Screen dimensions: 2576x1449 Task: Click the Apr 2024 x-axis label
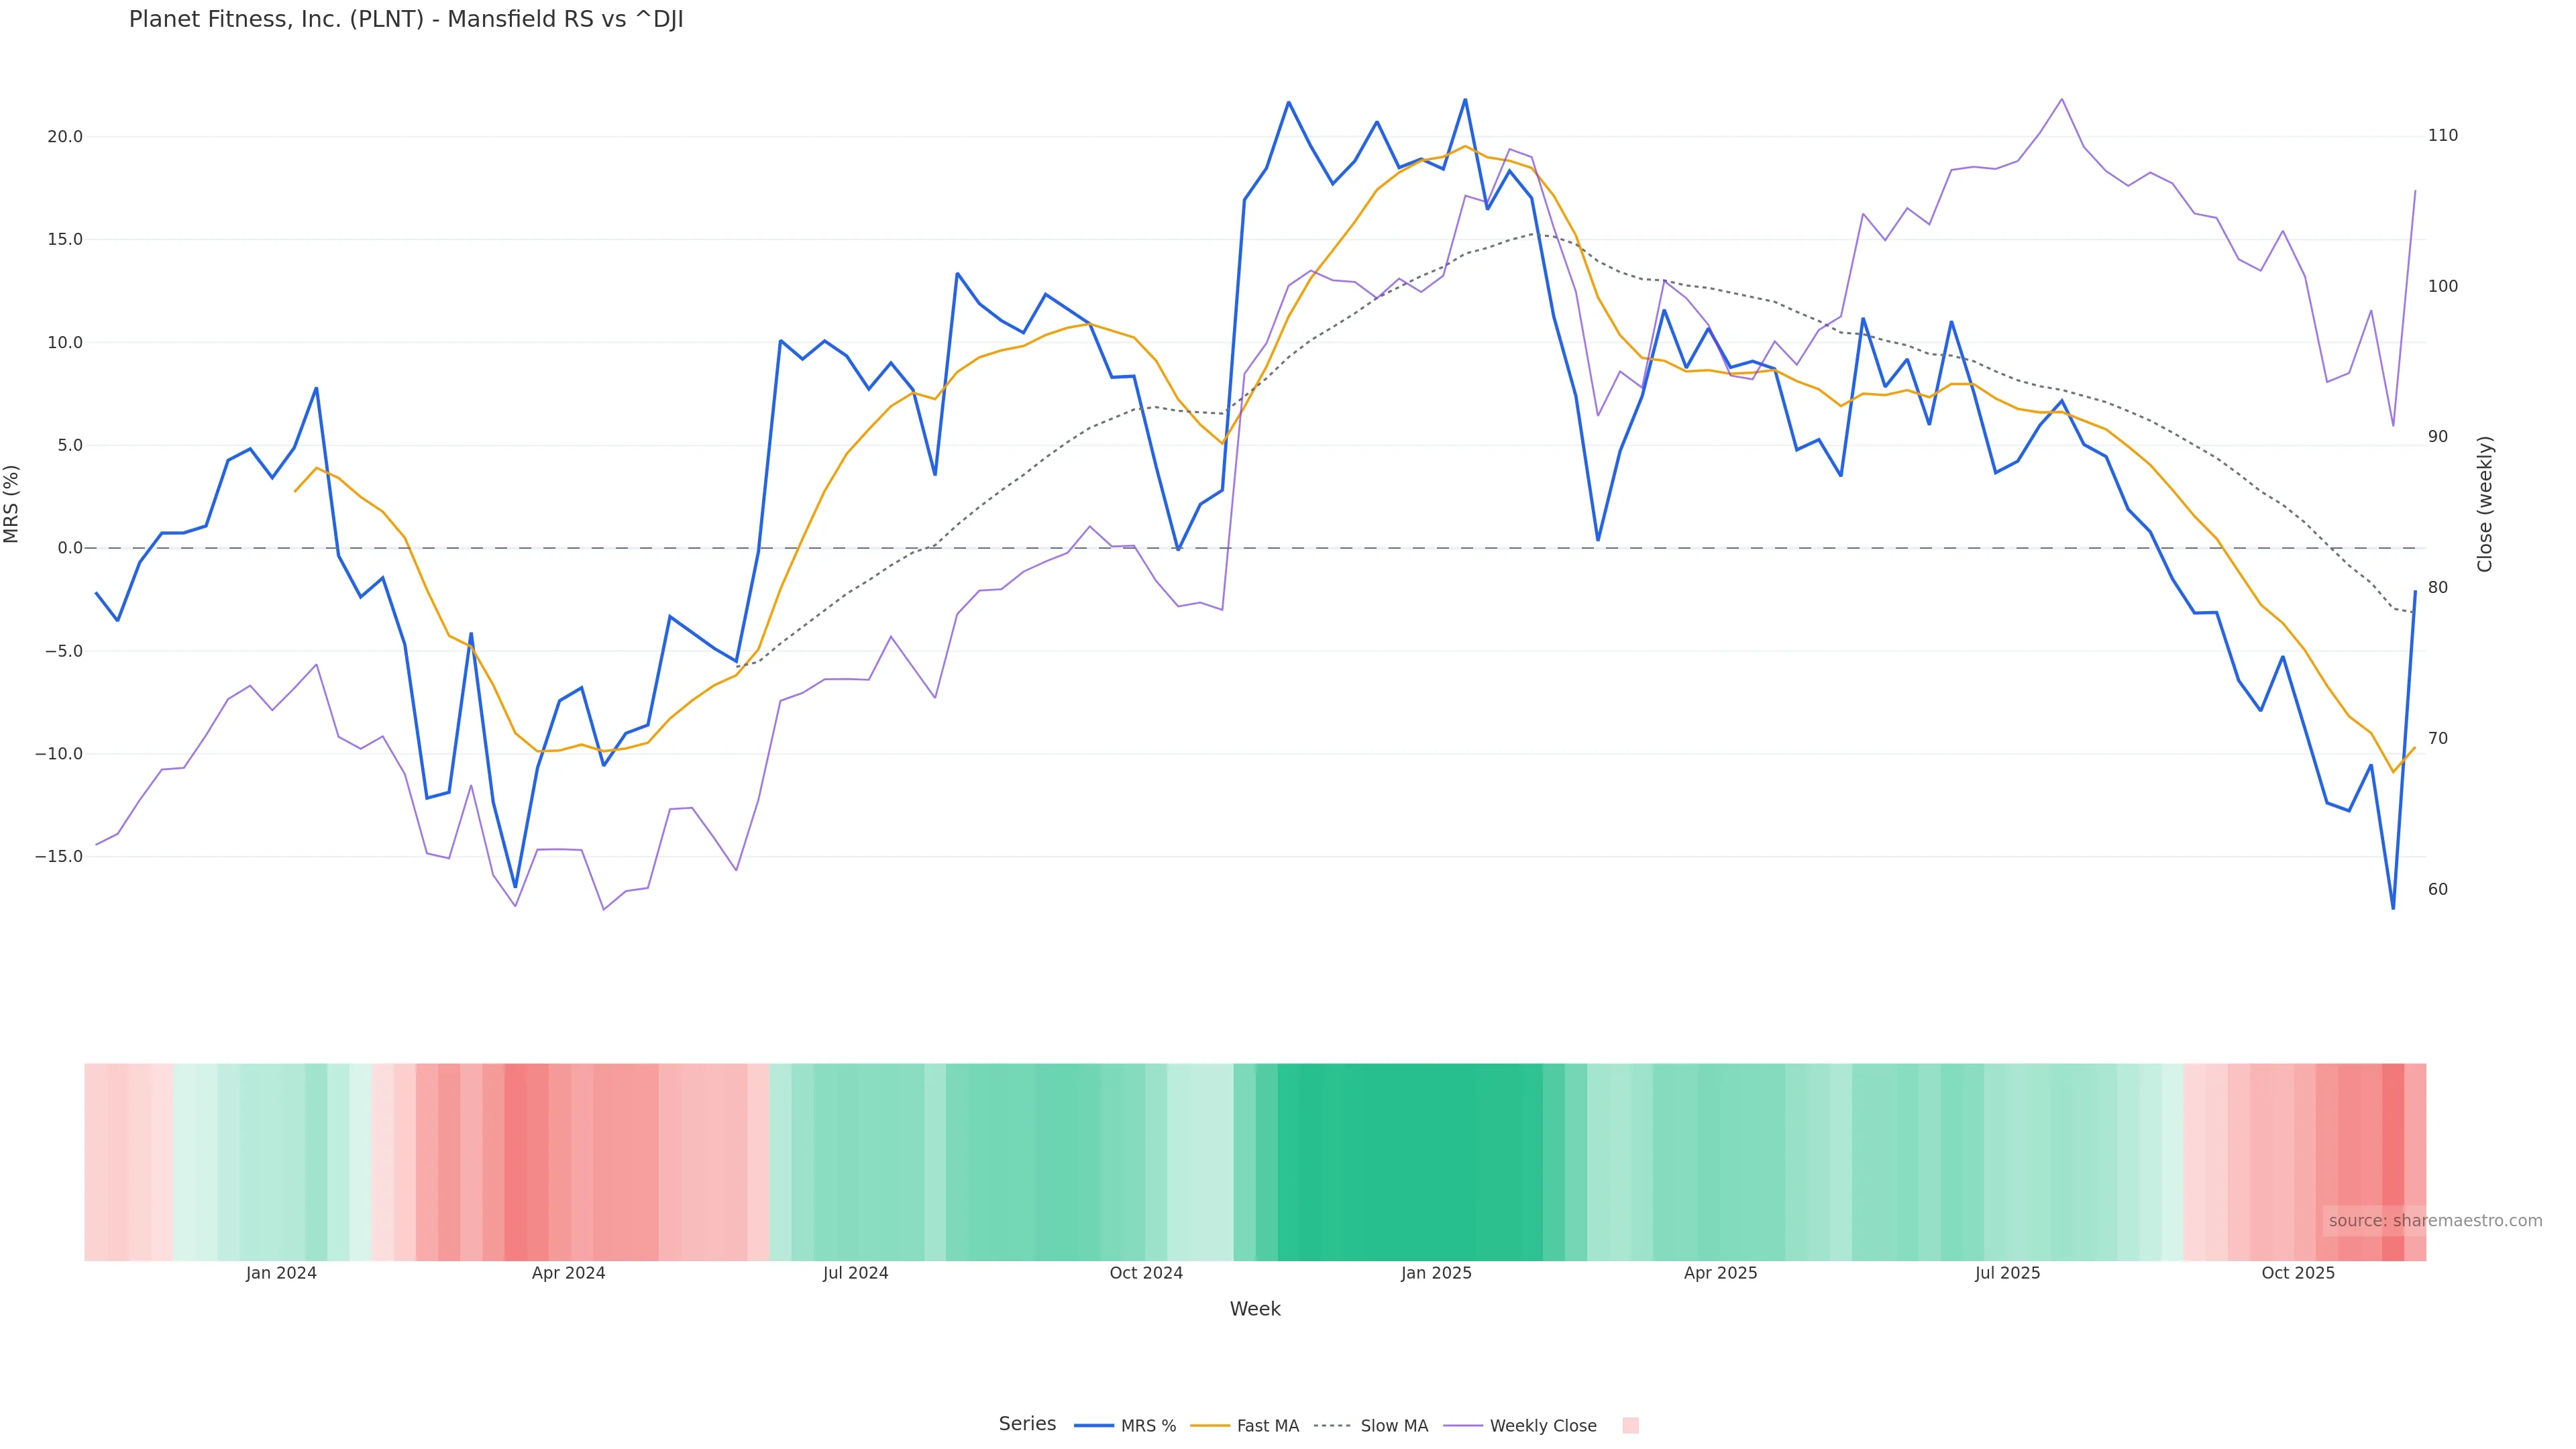[x=568, y=1274]
